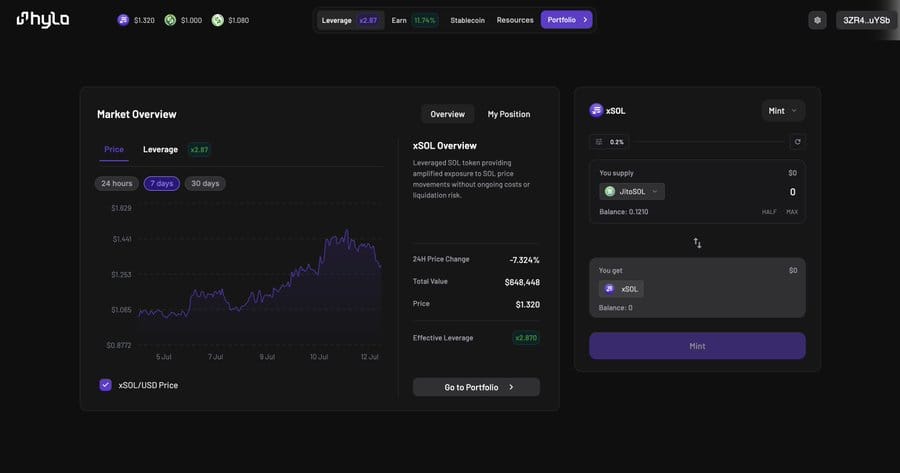Click the Portfolio button in the top nav
The image size is (900, 473).
(x=567, y=20)
